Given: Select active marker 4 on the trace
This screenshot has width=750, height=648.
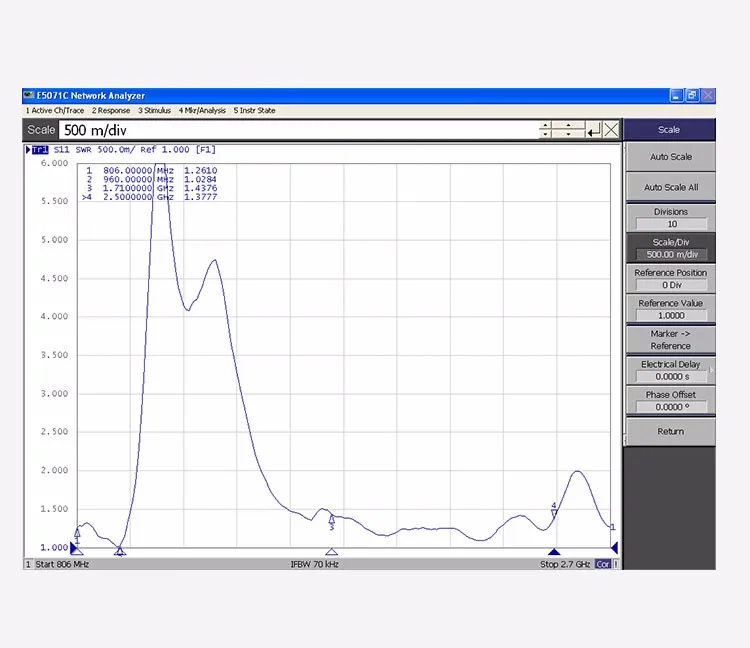Looking at the screenshot, I should click(x=554, y=510).
